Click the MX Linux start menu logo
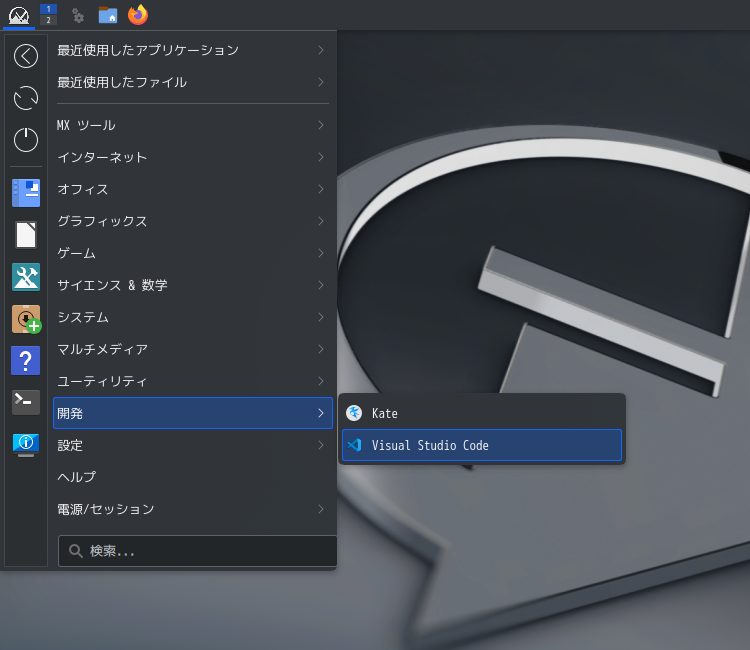The width and height of the screenshot is (750, 650). coord(19,15)
